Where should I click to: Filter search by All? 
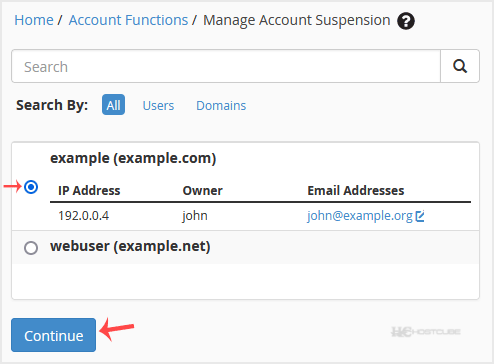(113, 105)
